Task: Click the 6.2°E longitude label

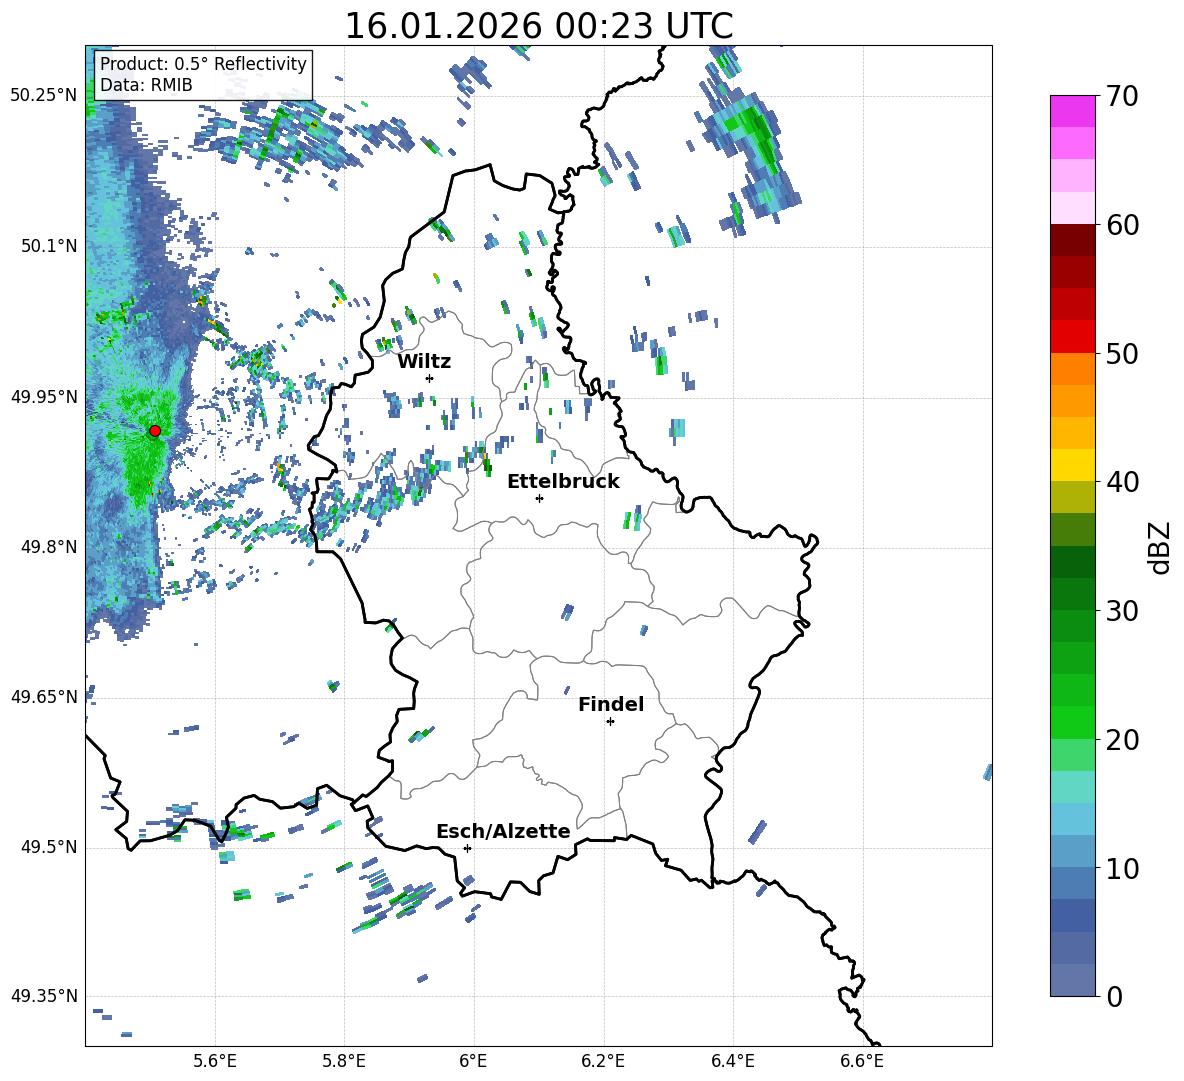Action: pyautogui.click(x=603, y=1061)
